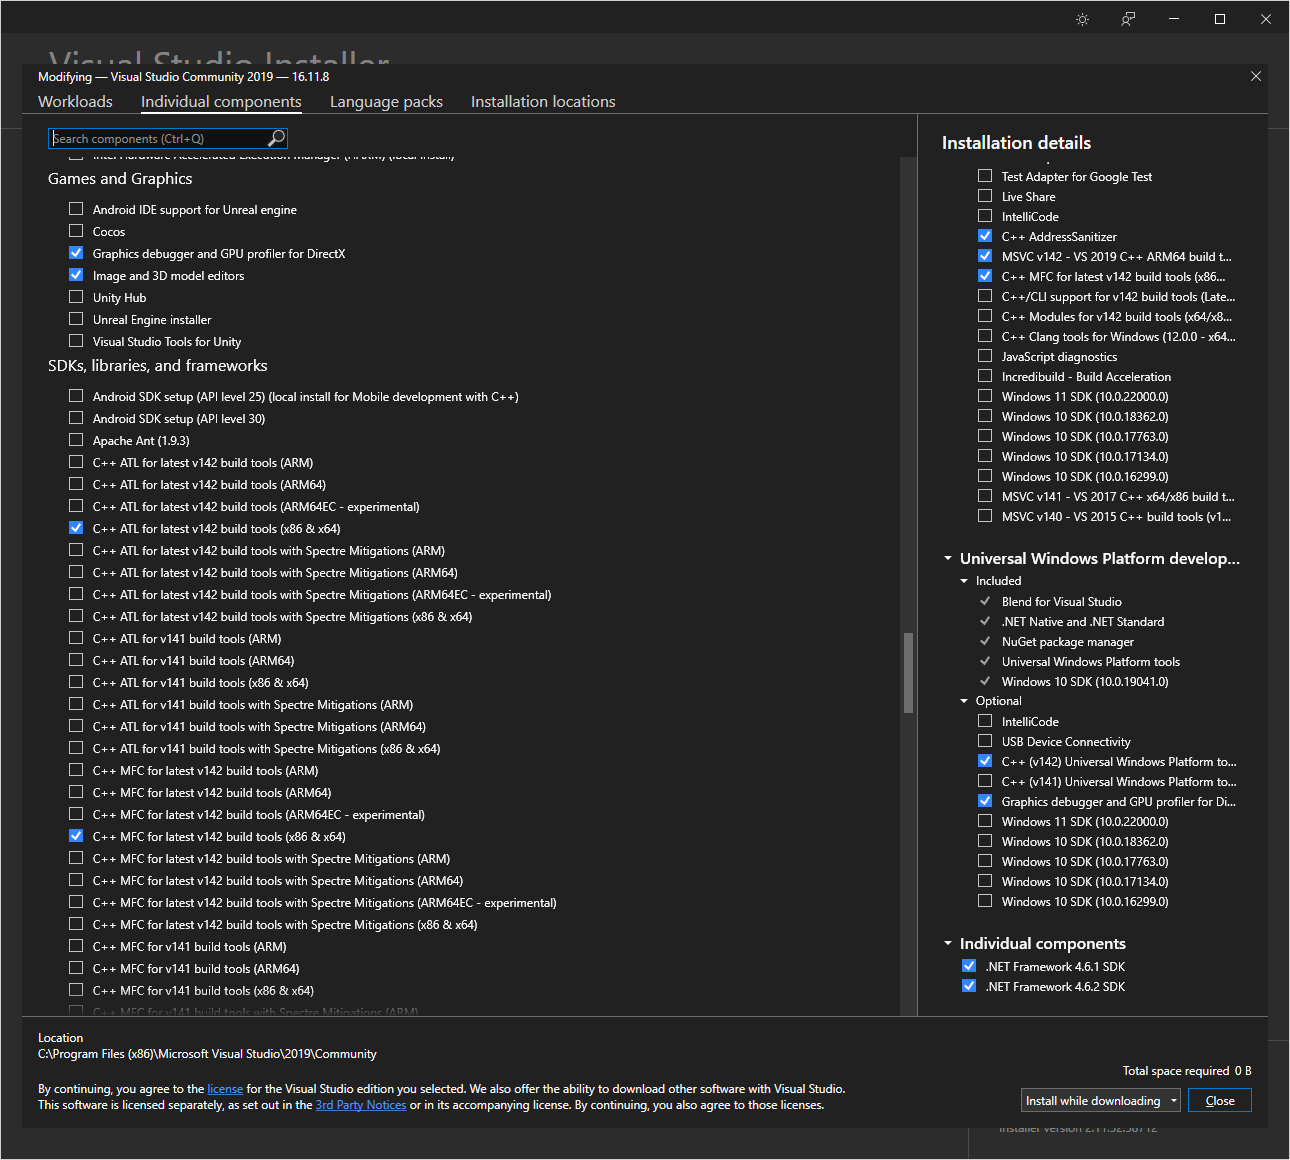Check Android IDE support for Unreal engine
Image resolution: width=1290 pixels, height=1160 pixels.
76,209
